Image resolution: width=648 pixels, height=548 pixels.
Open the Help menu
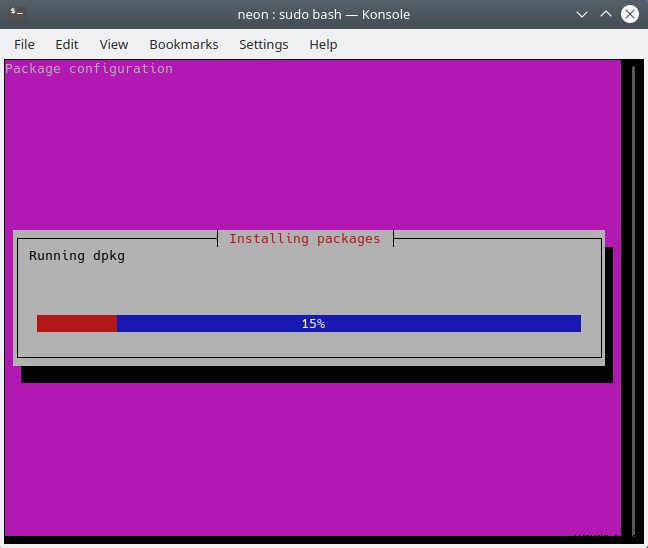pyautogui.click(x=323, y=44)
